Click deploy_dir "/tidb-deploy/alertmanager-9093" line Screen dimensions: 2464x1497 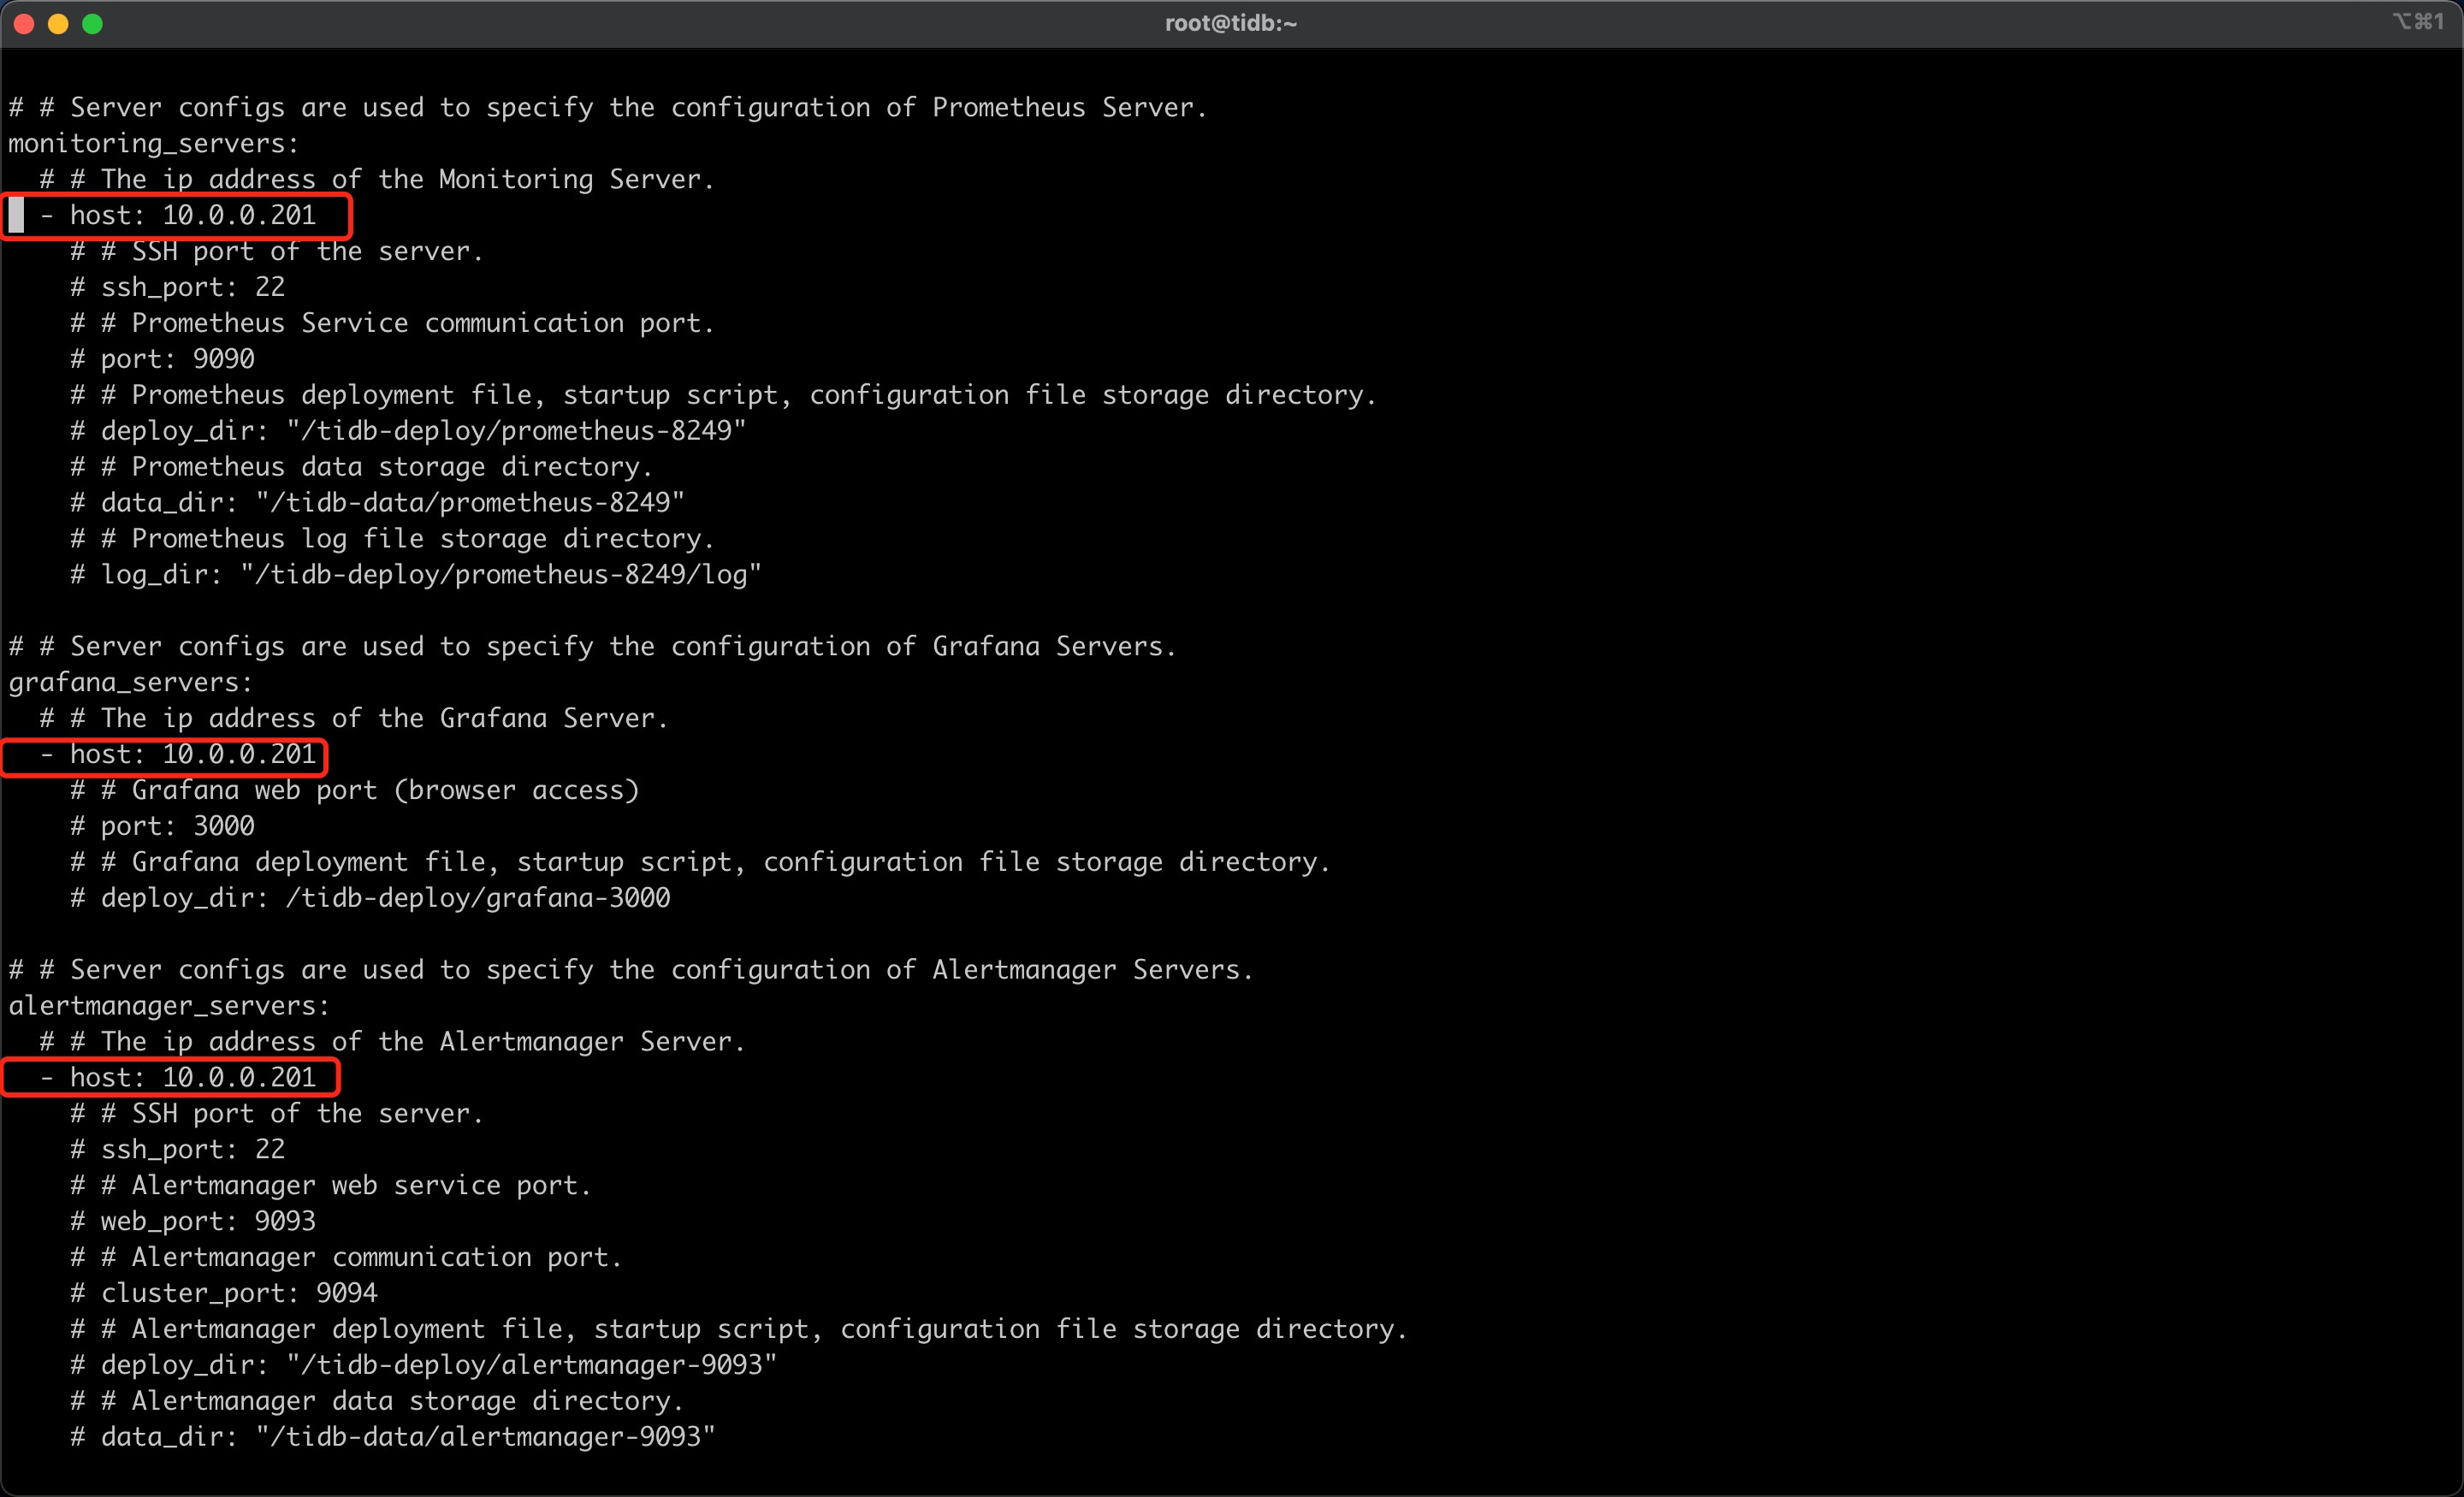click(424, 1366)
